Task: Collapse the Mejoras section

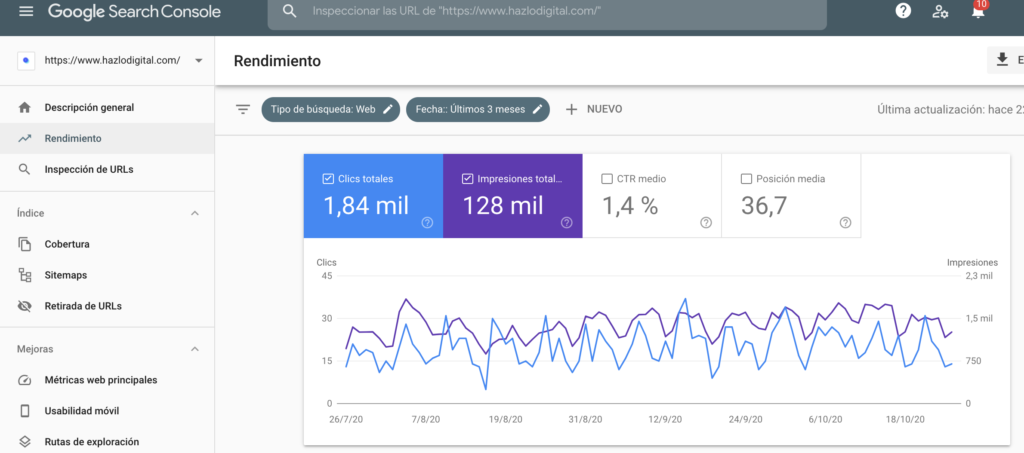Action: tap(195, 349)
